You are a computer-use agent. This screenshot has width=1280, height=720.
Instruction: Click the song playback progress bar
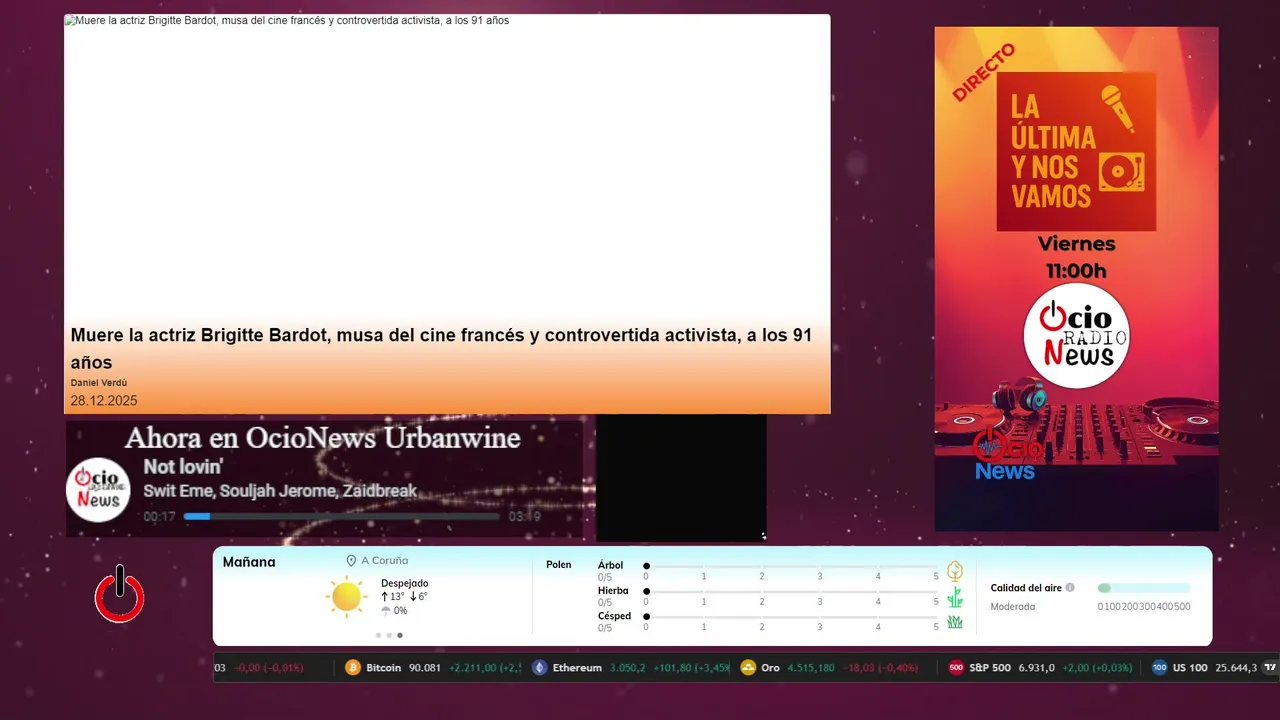(x=341, y=516)
